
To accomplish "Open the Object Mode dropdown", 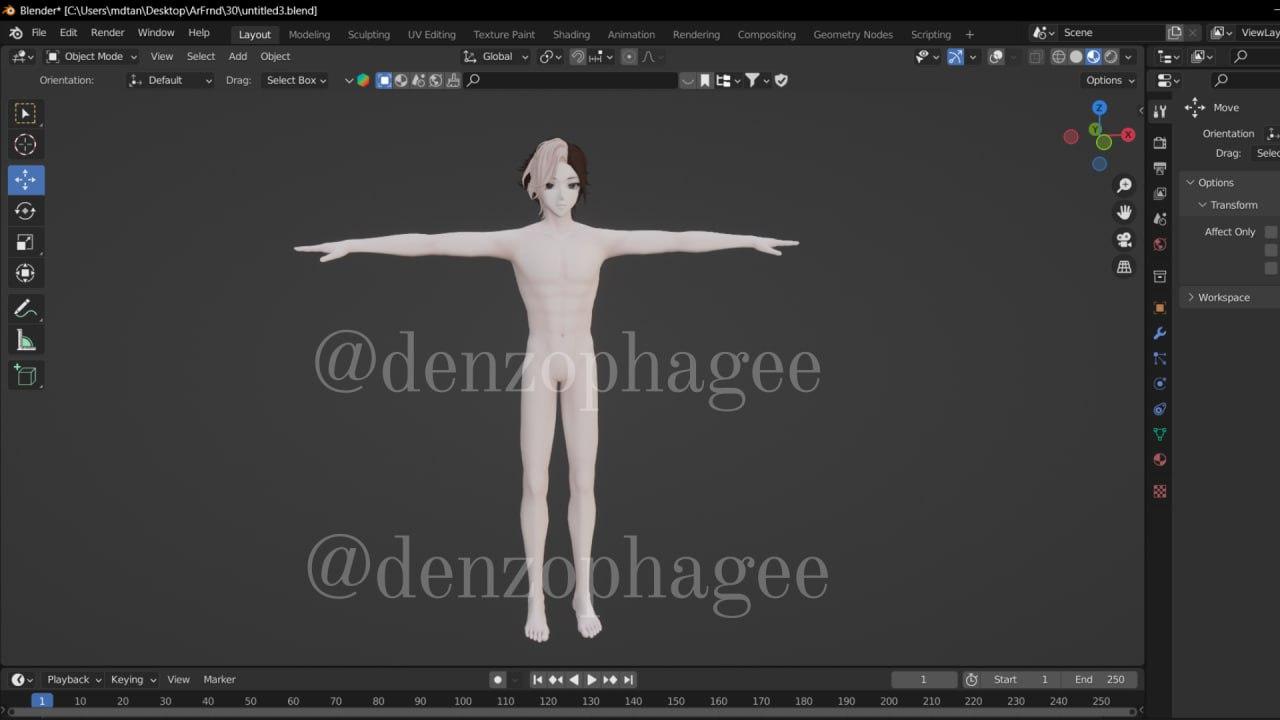I will (x=92, y=57).
